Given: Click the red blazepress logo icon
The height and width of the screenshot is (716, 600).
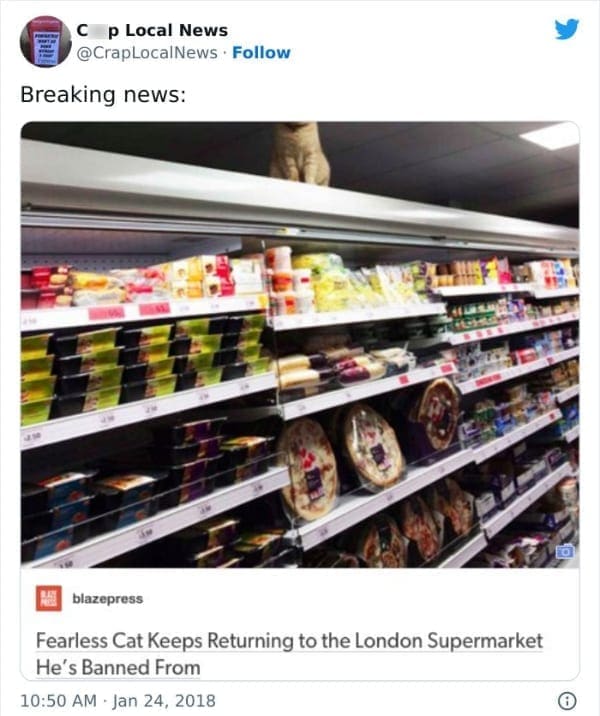Looking at the screenshot, I should point(49,598).
